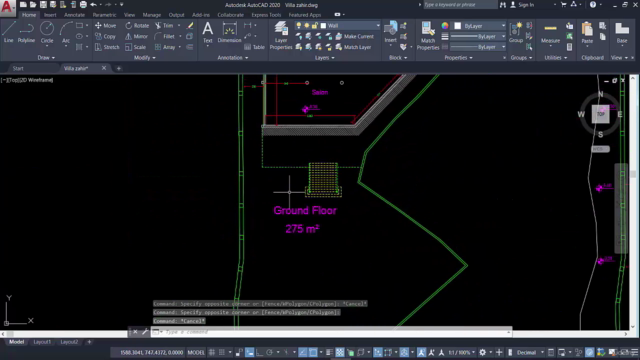Add a new drawing tab
The height and width of the screenshot is (360, 640).
(119, 68)
